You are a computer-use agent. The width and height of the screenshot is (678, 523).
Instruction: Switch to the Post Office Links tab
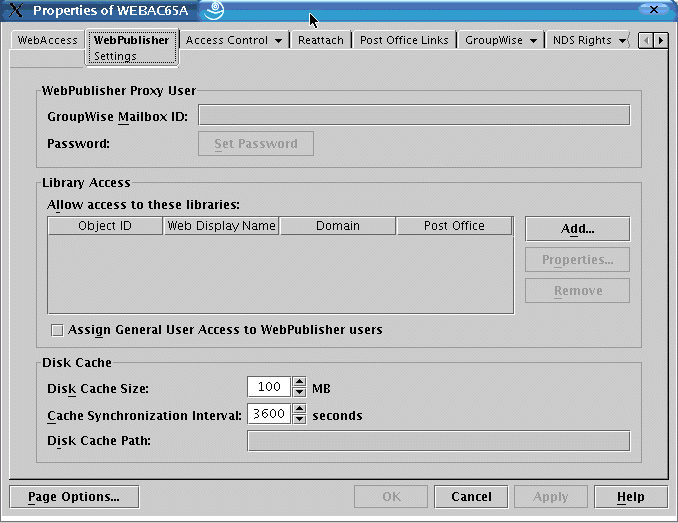coord(405,41)
